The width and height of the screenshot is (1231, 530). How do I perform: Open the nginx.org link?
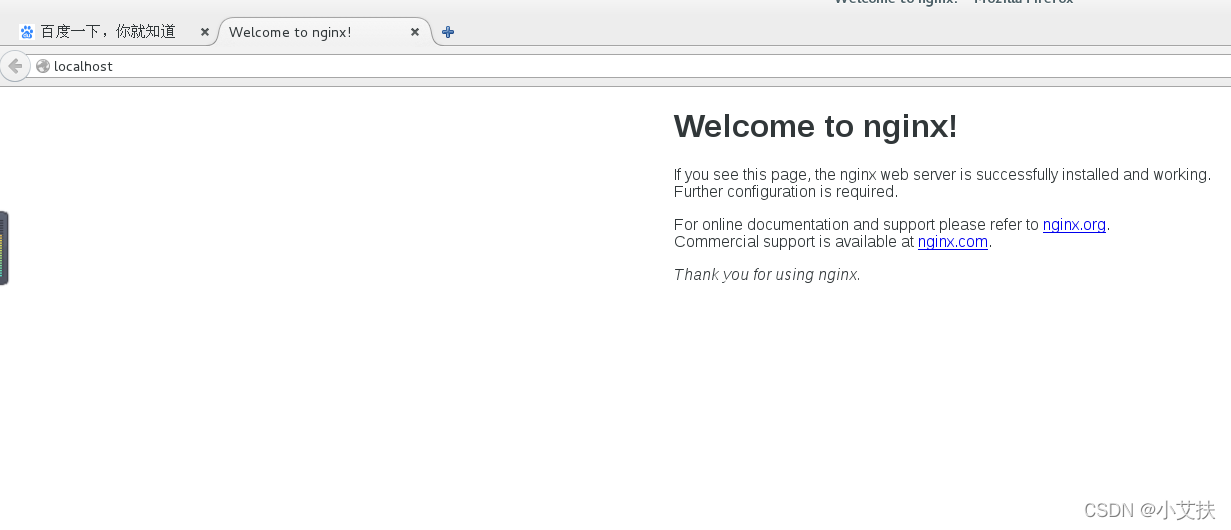(x=1074, y=225)
